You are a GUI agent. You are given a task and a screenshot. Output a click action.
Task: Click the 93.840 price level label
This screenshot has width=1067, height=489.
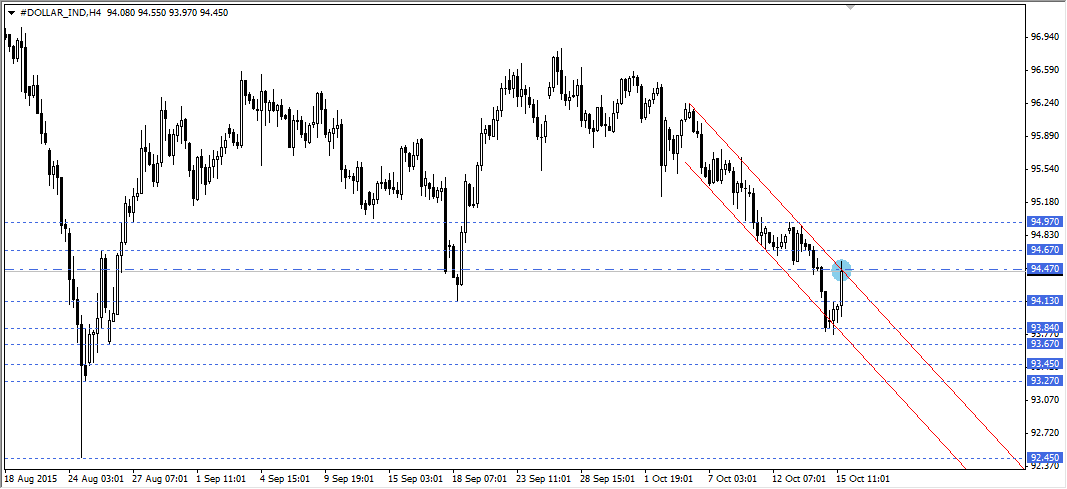click(x=1044, y=327)
